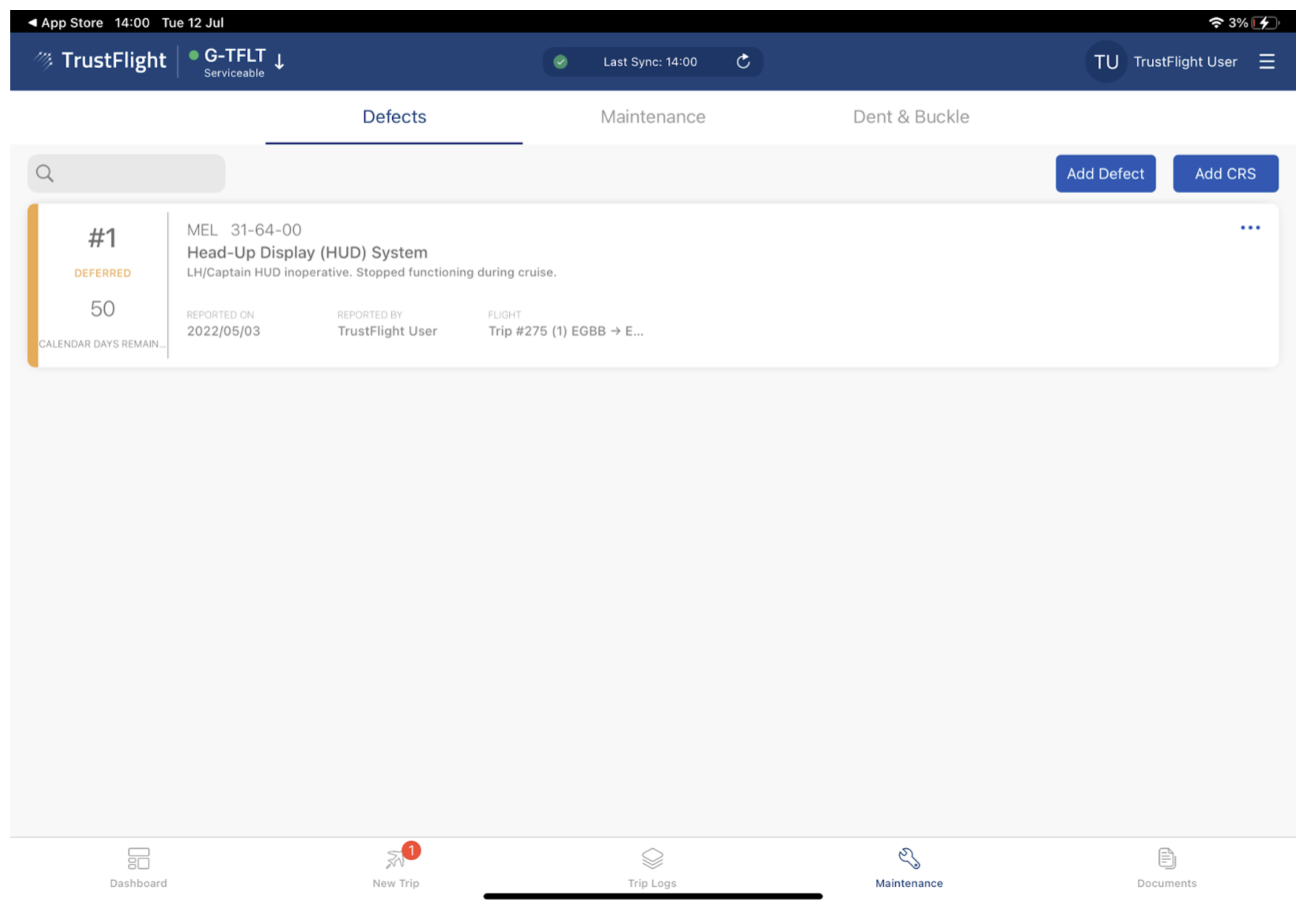Open the hamburger menu
This screenshot has height=914, width=1312.
point(1267,62)
